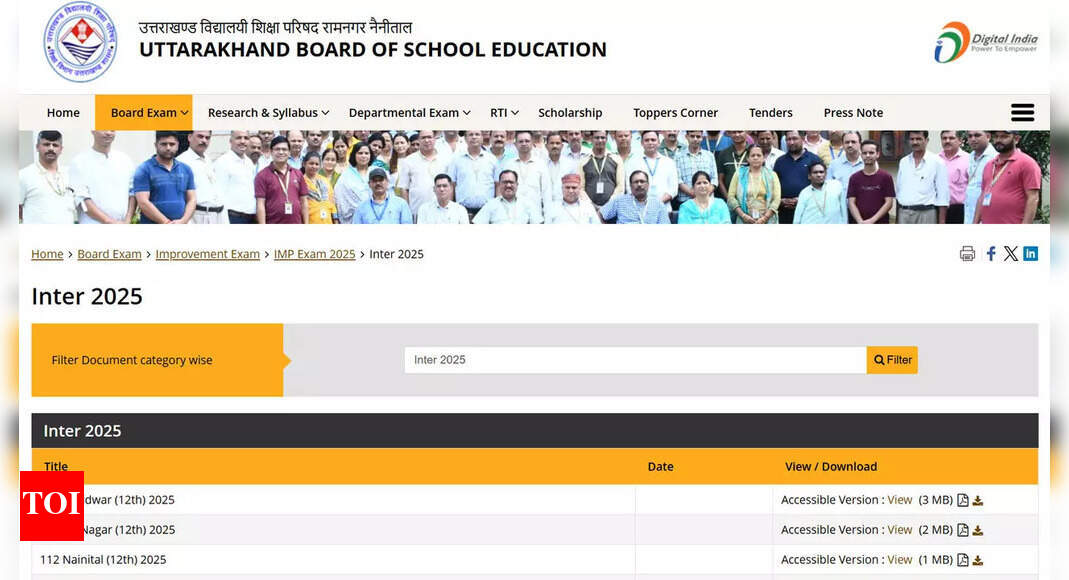
Task: Download the 112 Nainital PDF file
Action: pos(978,561)
